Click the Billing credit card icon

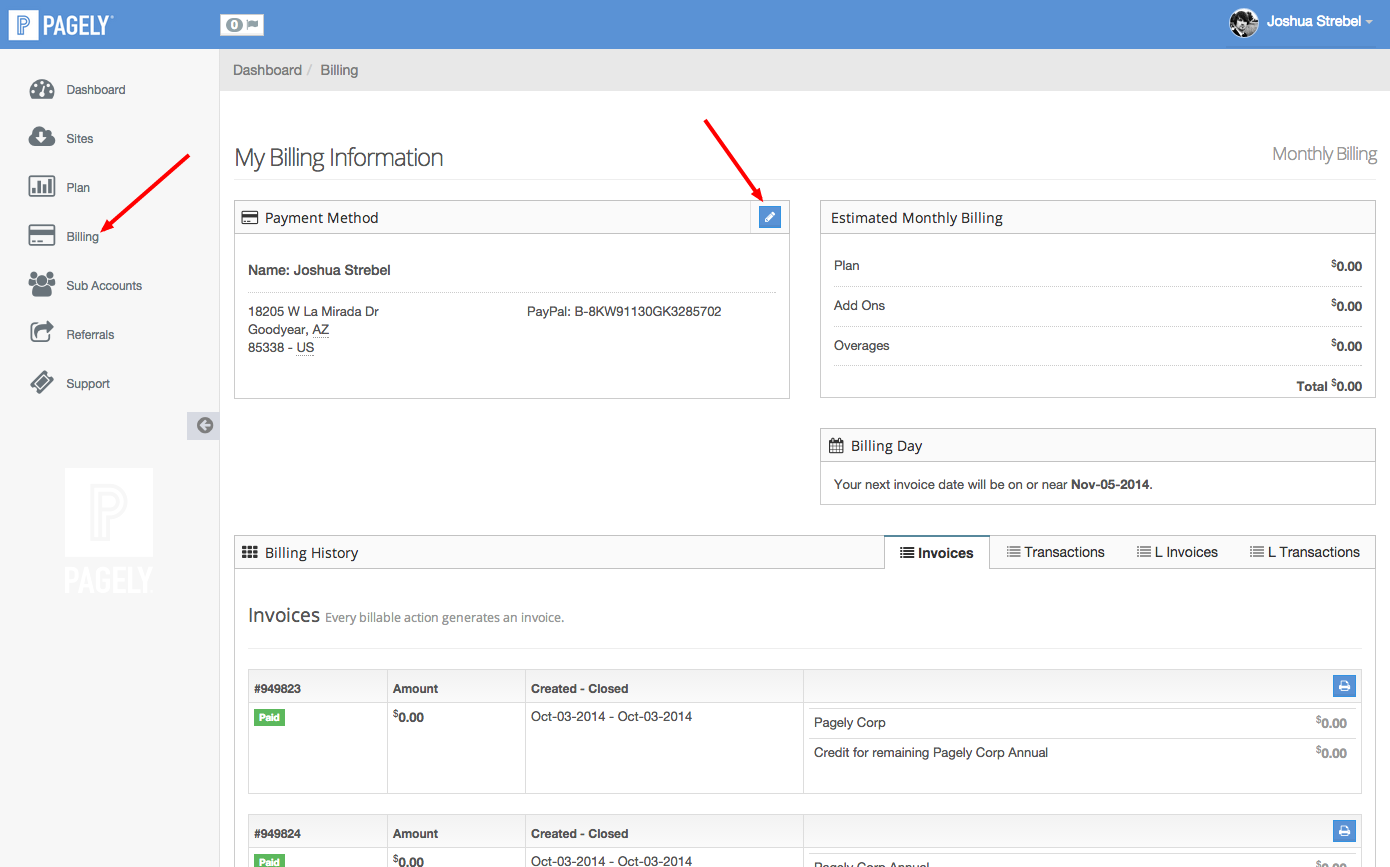(x=42, y=236)
